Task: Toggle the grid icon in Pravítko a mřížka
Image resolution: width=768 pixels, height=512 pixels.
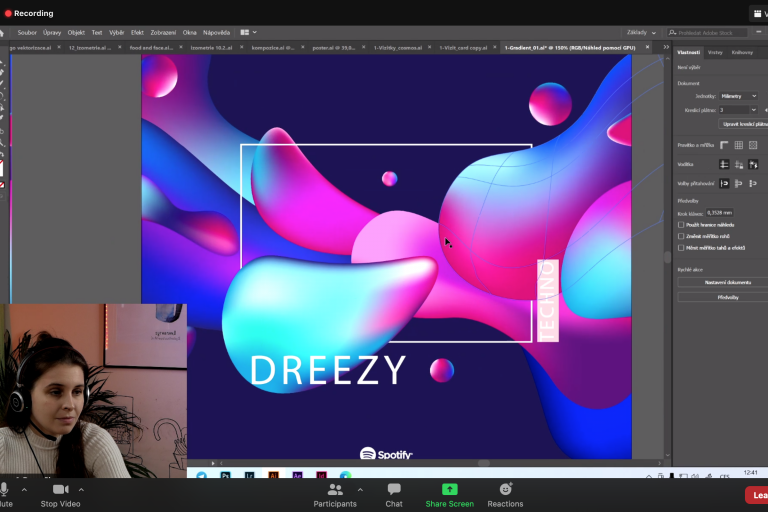Action: coord(738,145)
